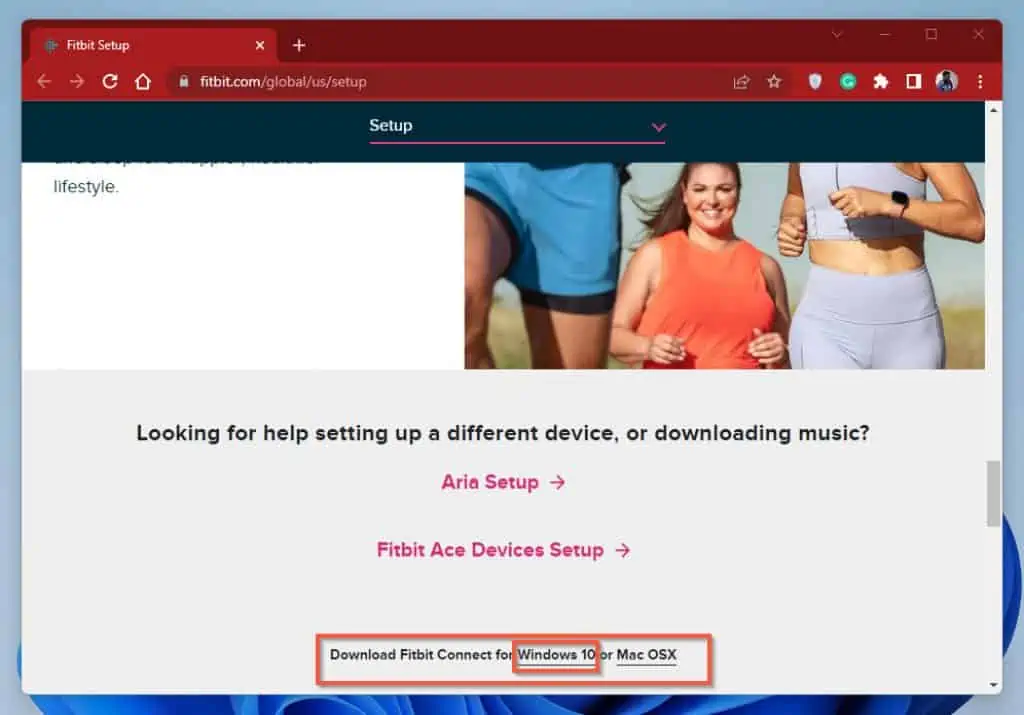Open the shield extension icon
The width and height of the screenshot is (1024, 715).
[815, 82]
